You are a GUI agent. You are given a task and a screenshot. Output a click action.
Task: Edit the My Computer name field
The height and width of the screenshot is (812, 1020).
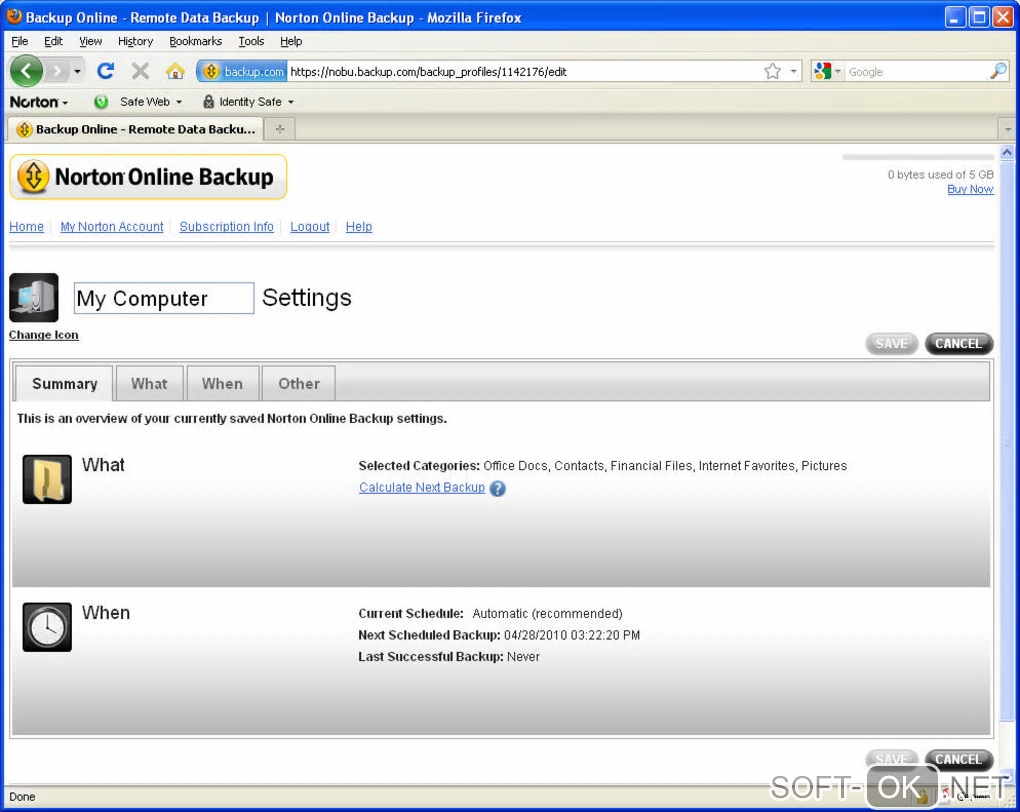[x=164, y=298]
